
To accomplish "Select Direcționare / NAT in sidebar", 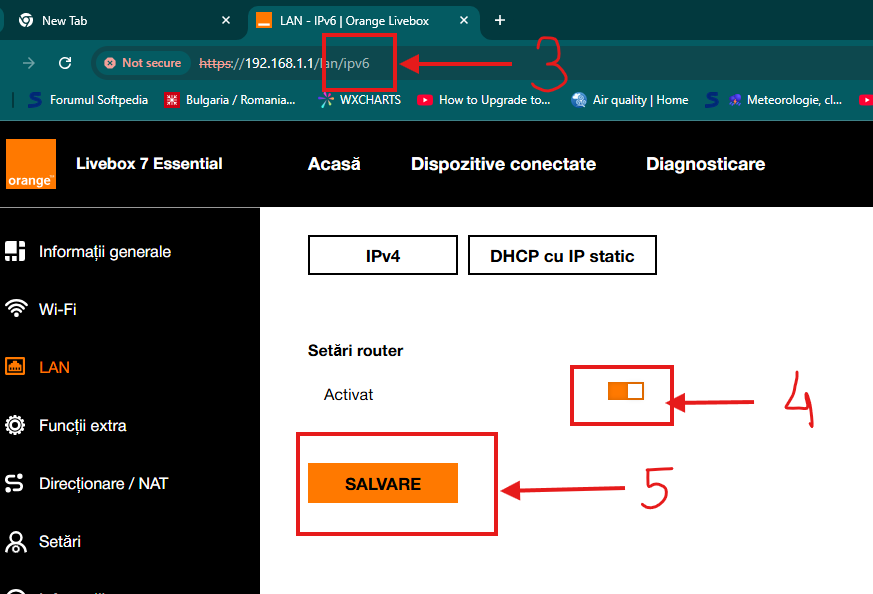I will point(103,483).
